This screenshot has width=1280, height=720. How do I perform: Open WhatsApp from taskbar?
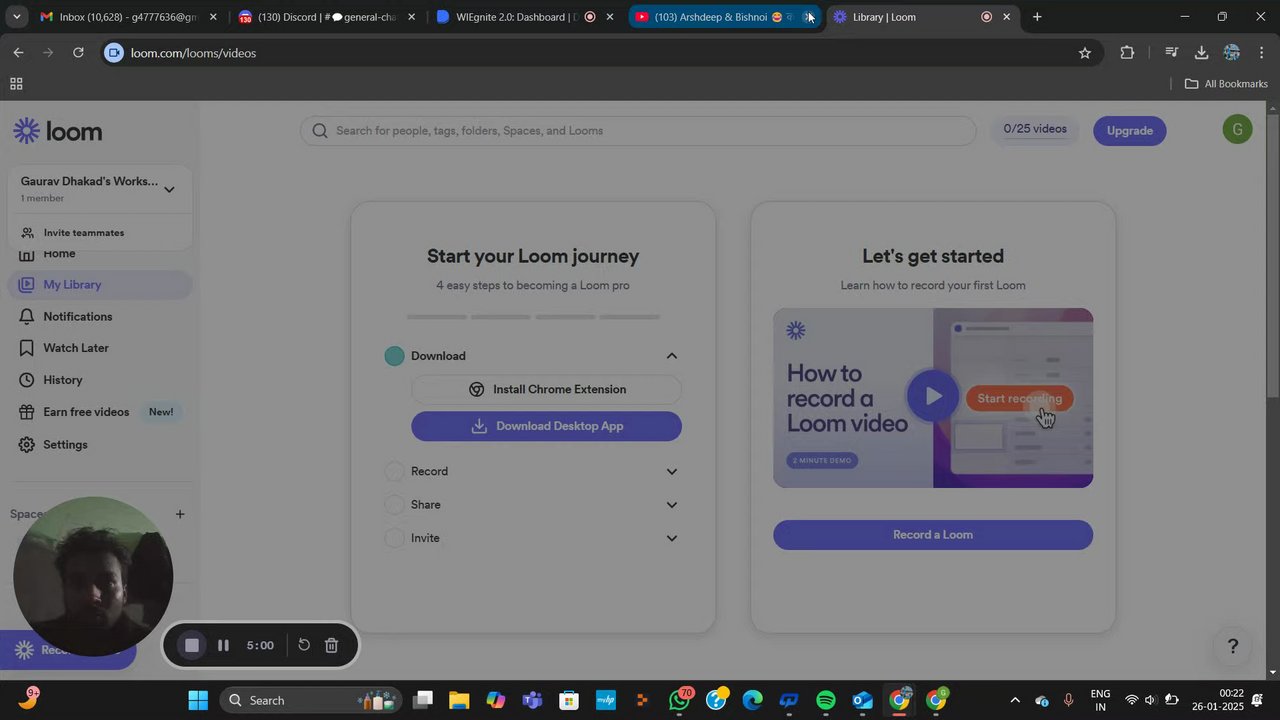(x=680, y=700)
